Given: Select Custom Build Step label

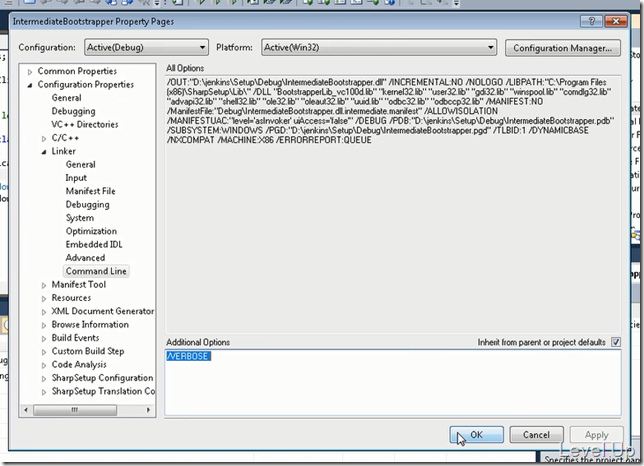Looking at the screenshot, I should 88,351.
